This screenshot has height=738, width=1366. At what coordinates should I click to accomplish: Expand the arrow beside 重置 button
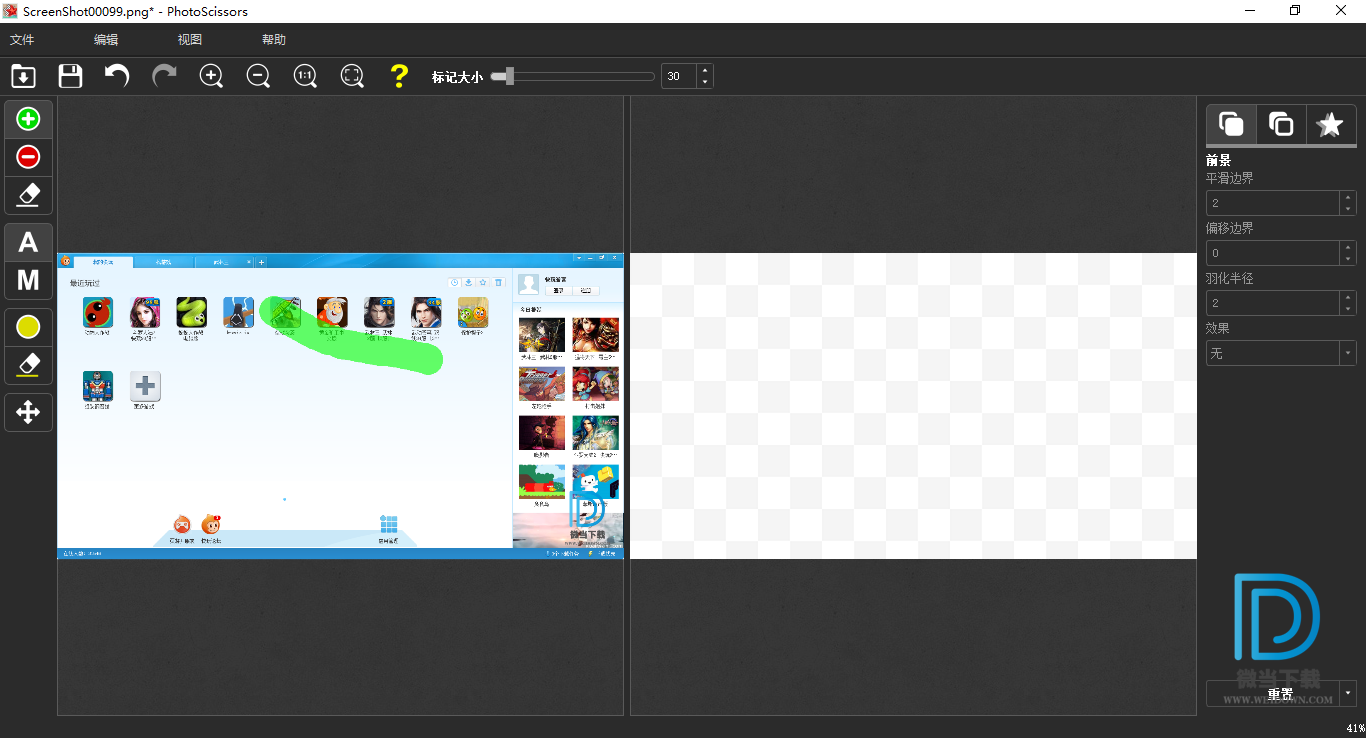click(1349, 693)
